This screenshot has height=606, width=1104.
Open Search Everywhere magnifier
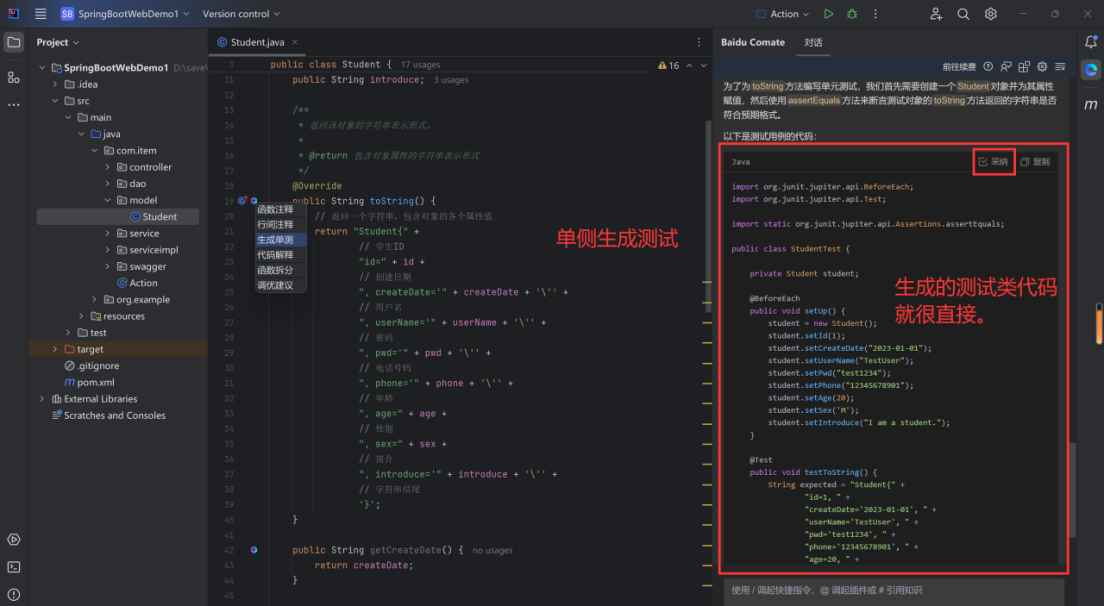tap(963, 13)
